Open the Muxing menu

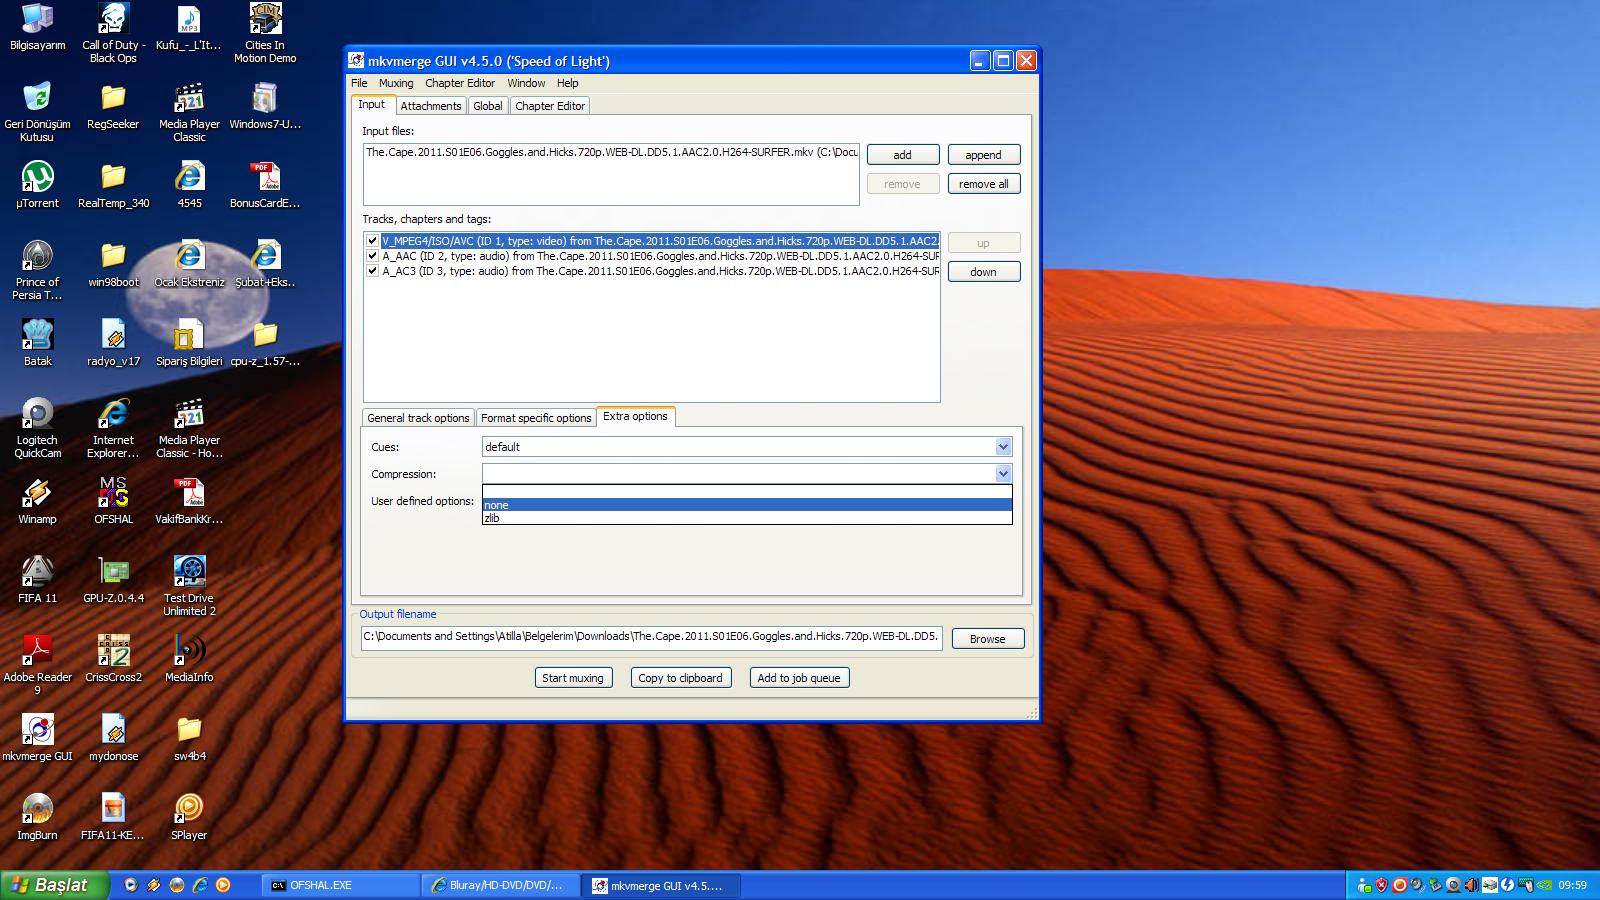click(x=396, y=83)
